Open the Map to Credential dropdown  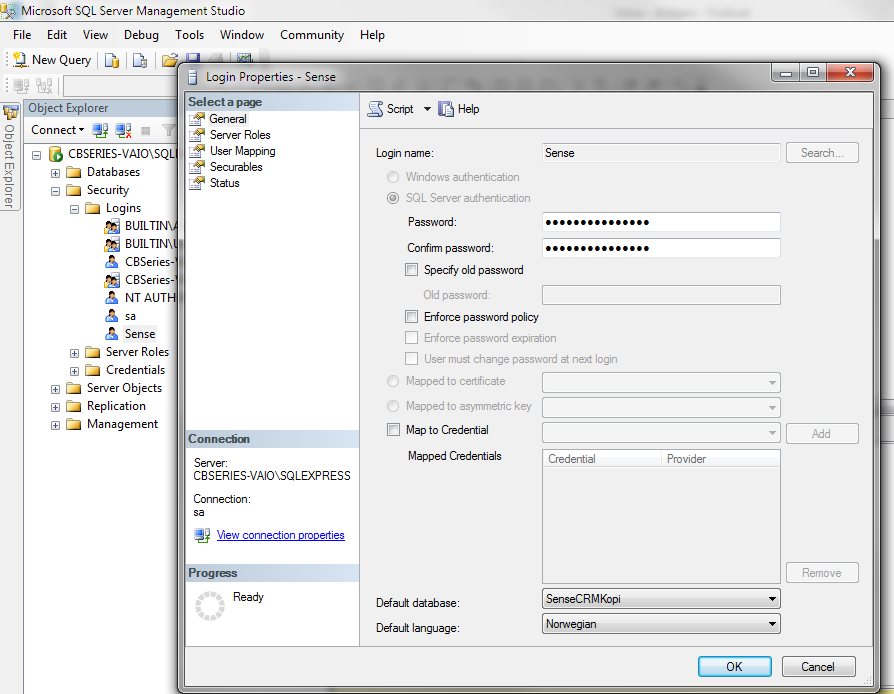pos(772,433)
